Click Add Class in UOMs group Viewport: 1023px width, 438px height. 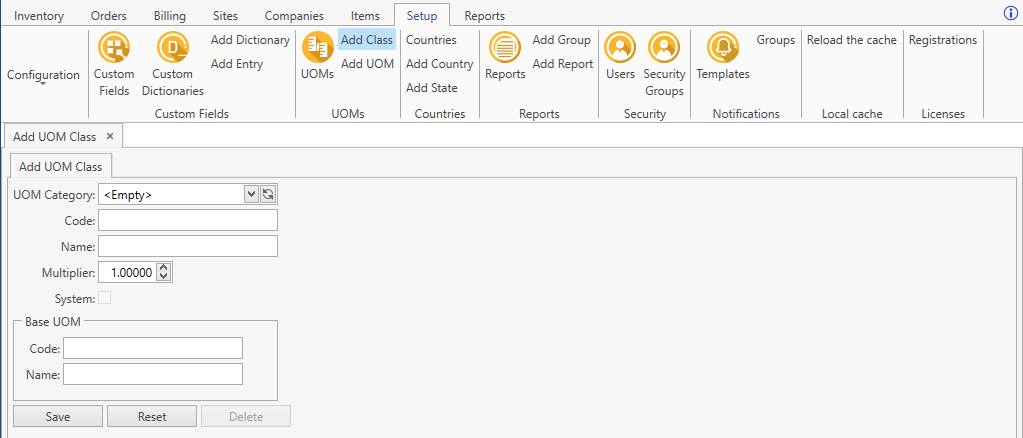coord(367,40)
